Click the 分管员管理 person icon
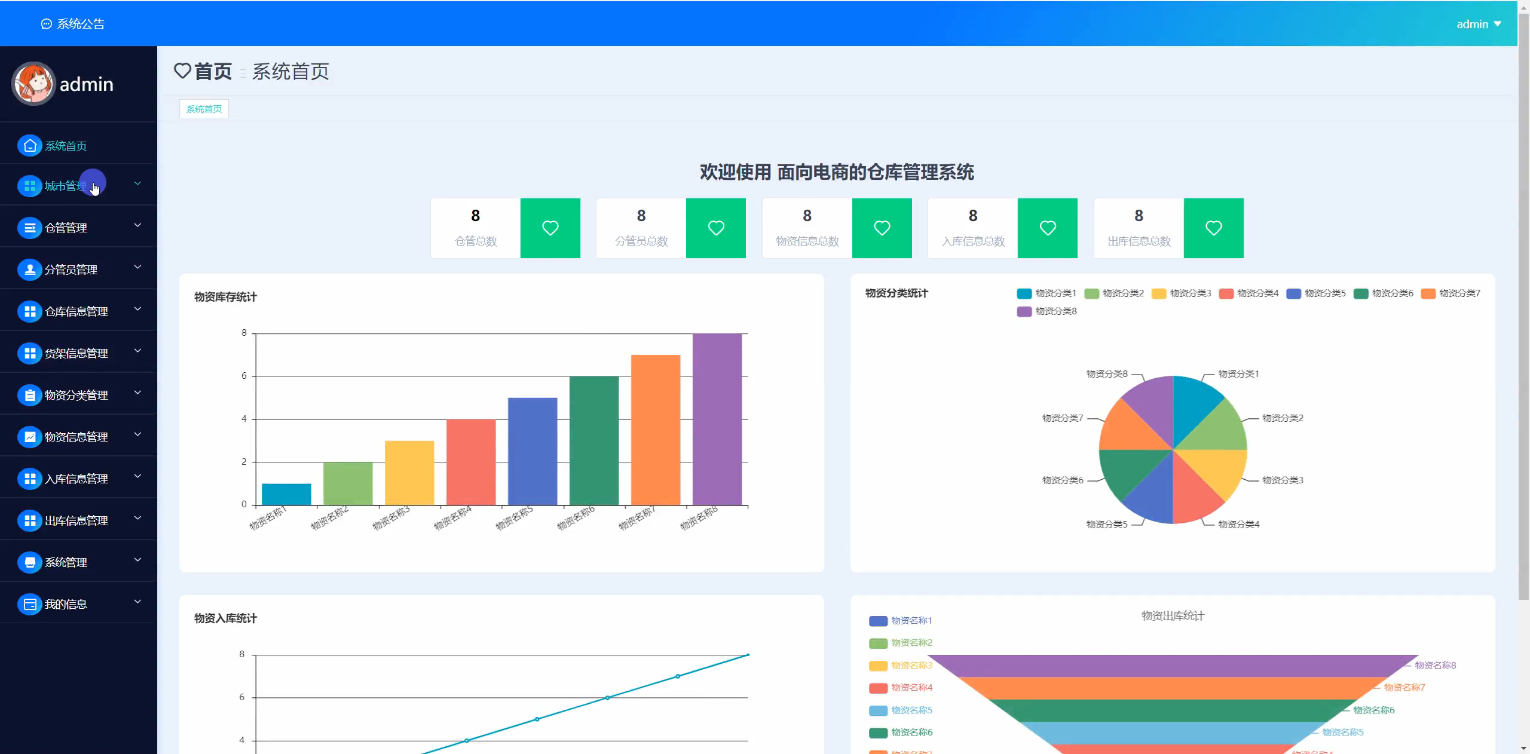The image size is (1530, 754). tap(30, 270)
